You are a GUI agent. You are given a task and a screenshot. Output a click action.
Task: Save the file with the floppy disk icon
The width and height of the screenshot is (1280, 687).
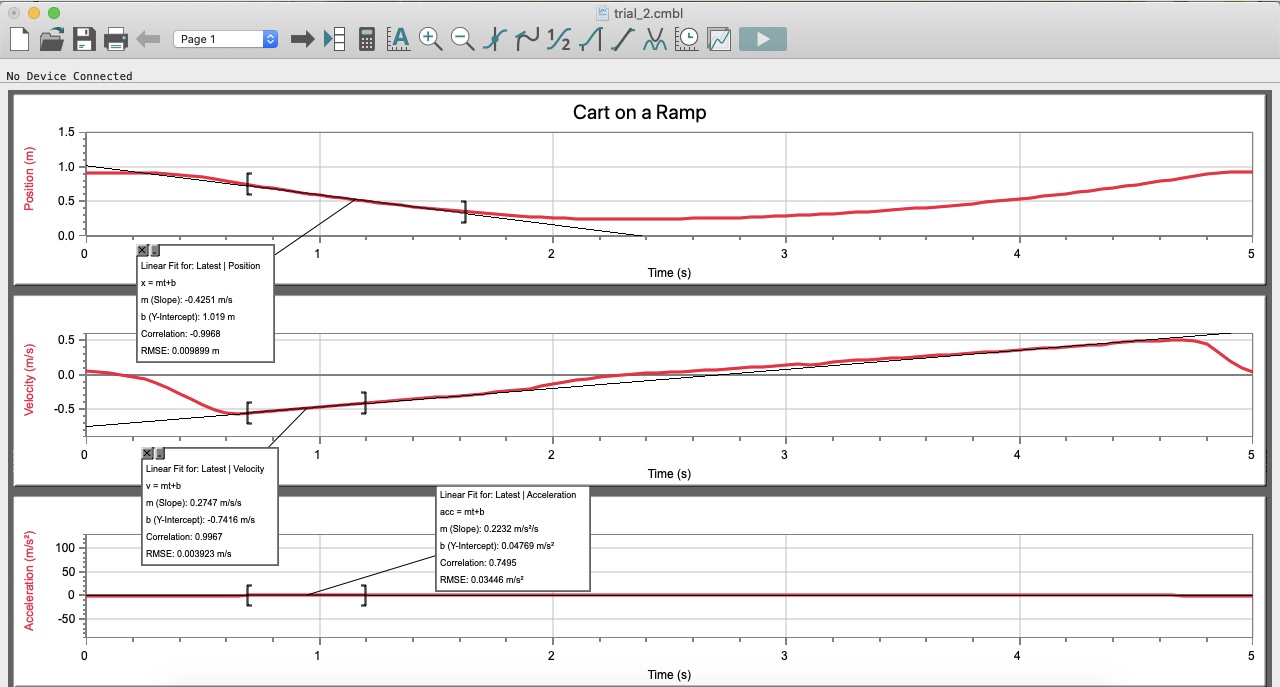click(84, 39)
